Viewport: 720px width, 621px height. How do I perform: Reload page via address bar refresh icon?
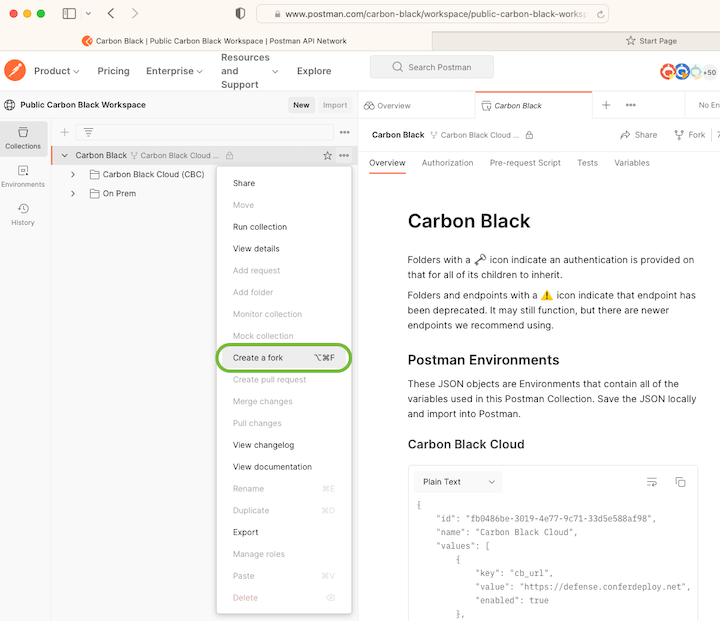600,14
